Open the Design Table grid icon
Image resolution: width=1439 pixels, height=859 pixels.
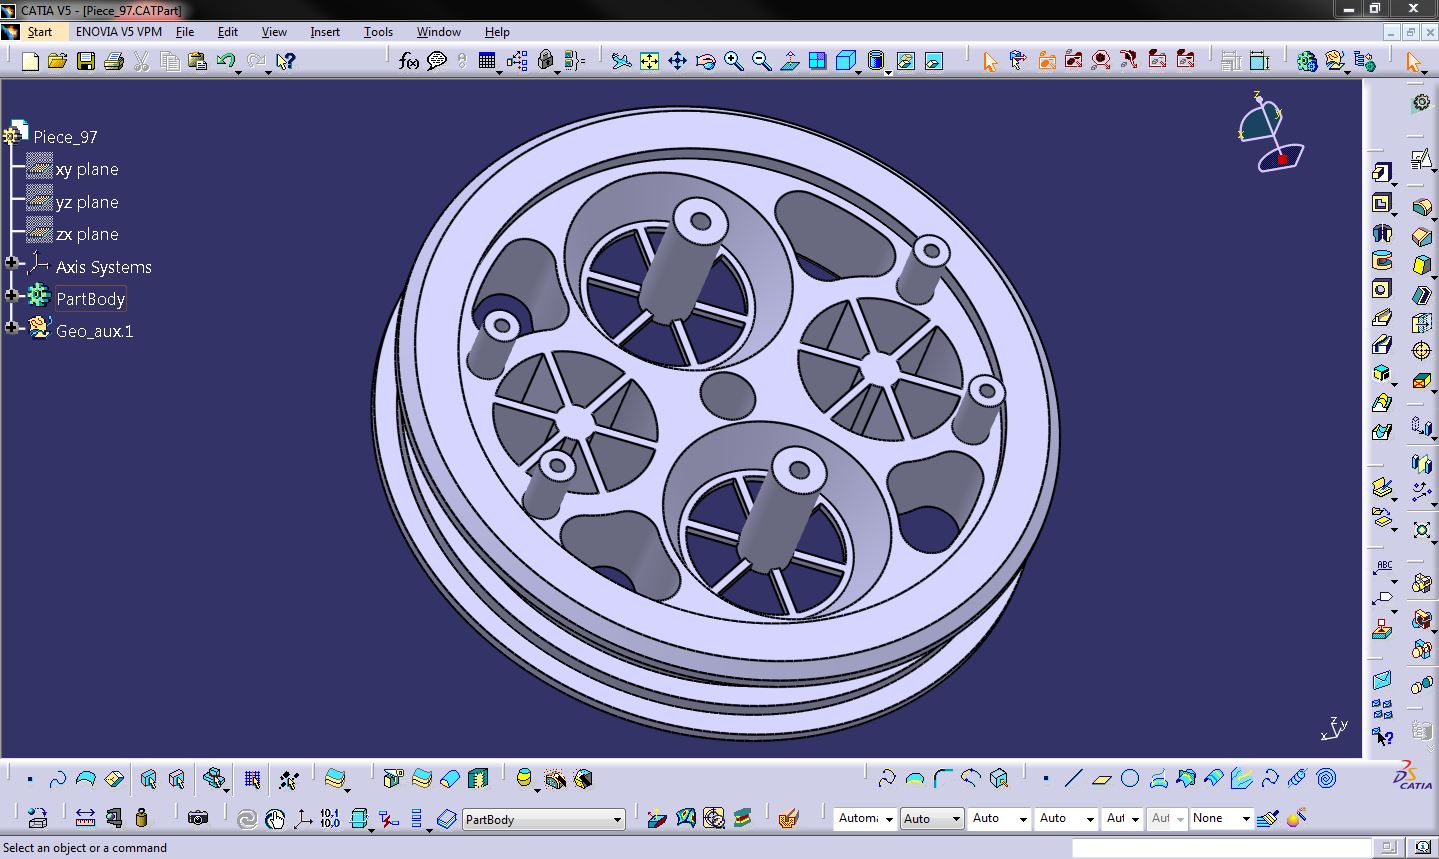[x=487, y=62]
